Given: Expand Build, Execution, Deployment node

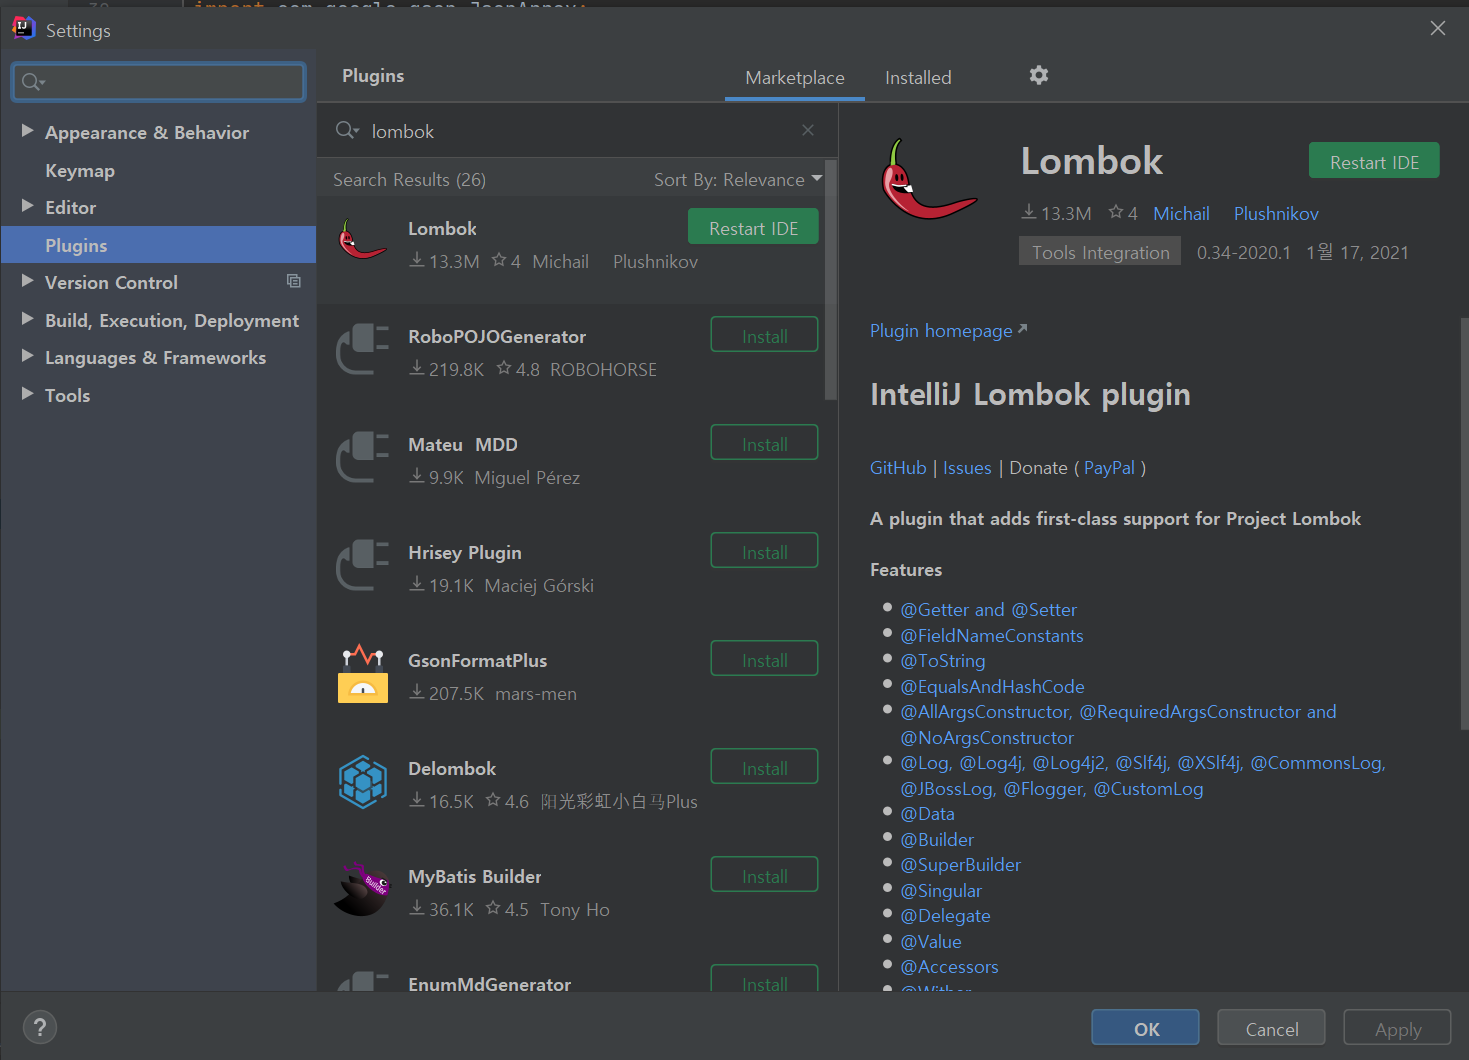Looking at the screenshot, I should pos(27,319).
